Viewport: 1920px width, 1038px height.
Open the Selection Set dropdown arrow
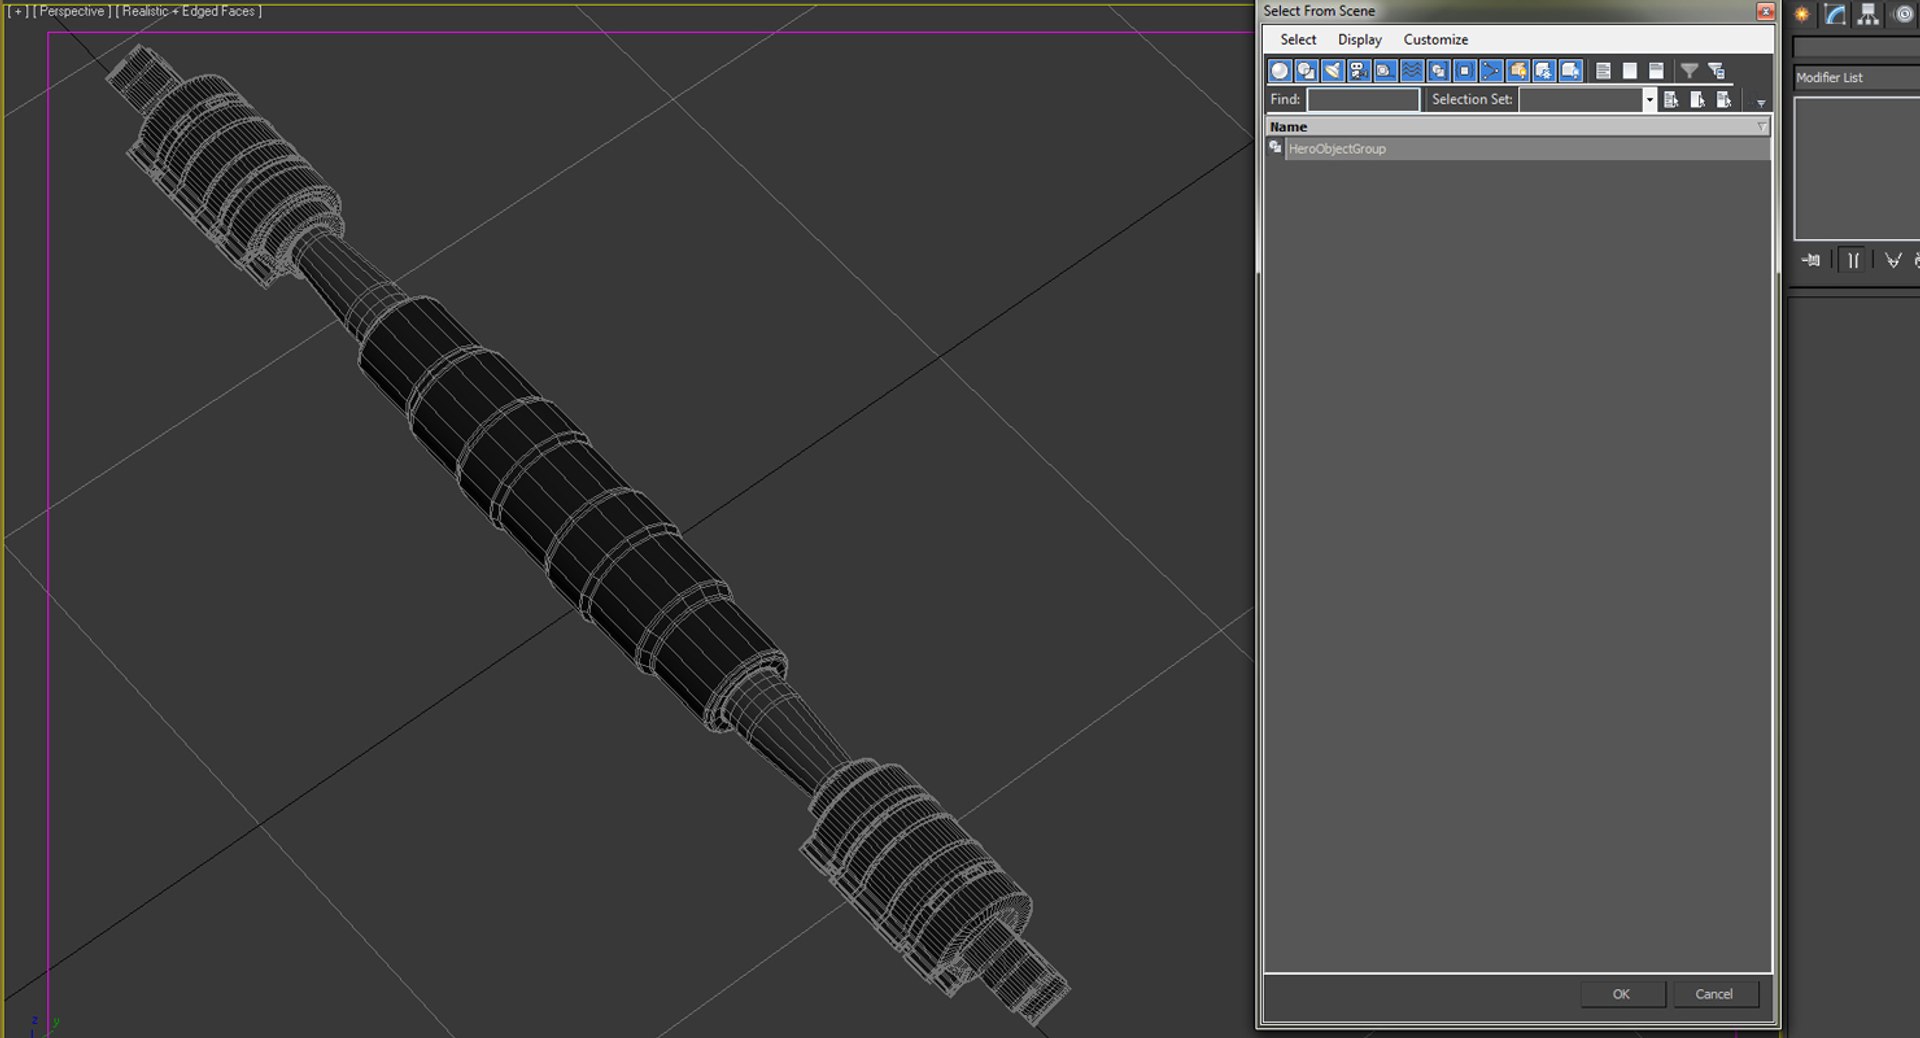tap(1649, 100)
